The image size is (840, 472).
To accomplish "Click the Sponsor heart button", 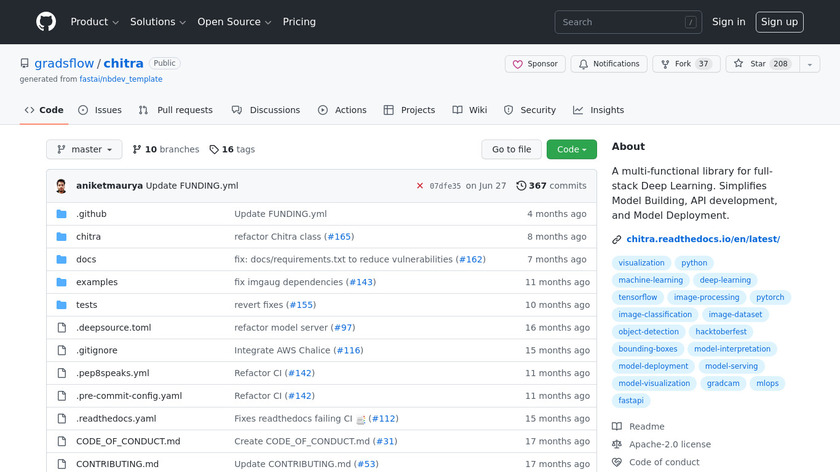I will (535, 64).
